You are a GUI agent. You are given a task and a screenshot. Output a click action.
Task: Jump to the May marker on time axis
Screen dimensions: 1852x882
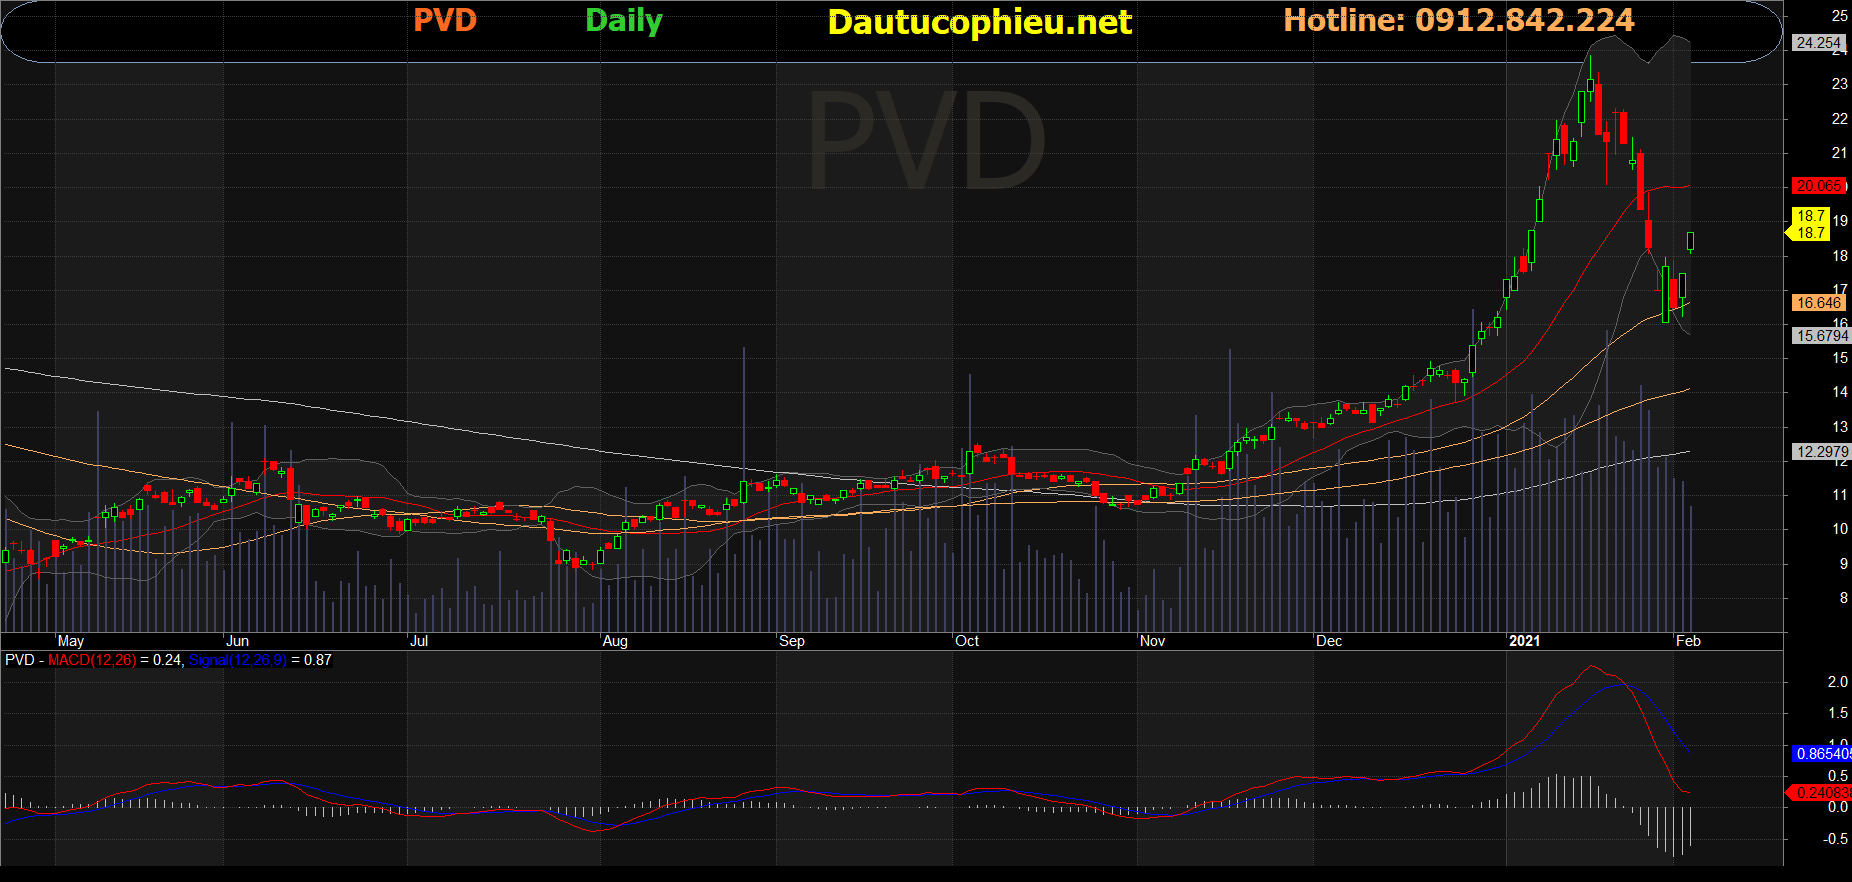[71, 641]
